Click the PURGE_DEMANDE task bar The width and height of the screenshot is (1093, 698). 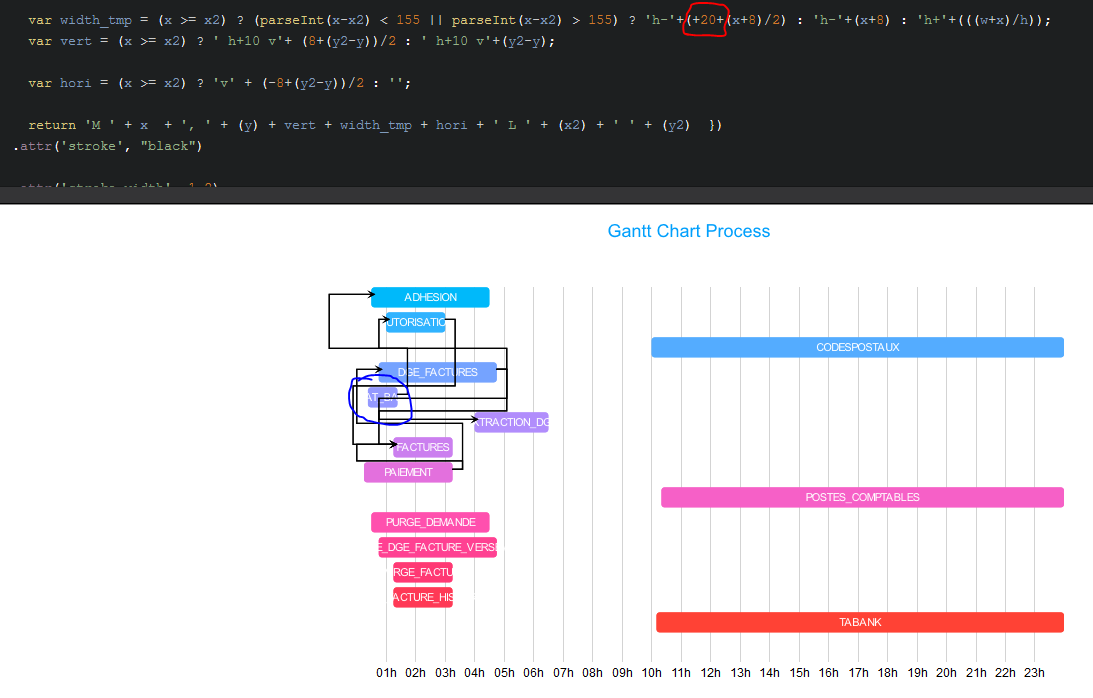tap(430, 522)
